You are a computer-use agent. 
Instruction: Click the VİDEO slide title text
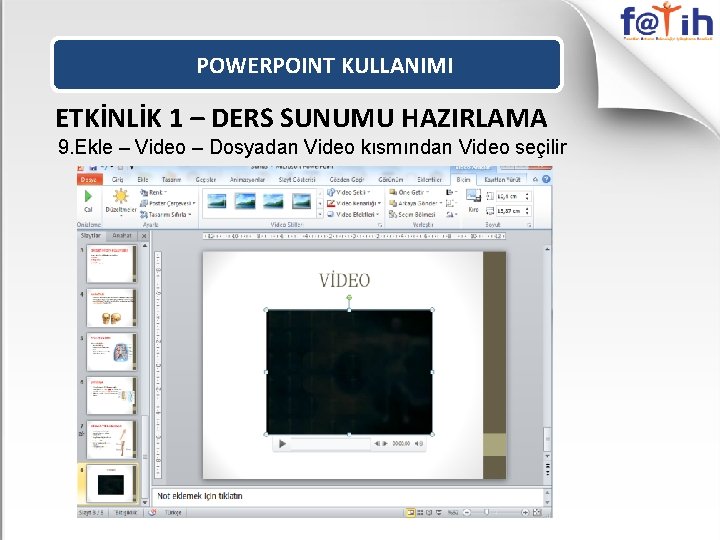tap(344, 280)
